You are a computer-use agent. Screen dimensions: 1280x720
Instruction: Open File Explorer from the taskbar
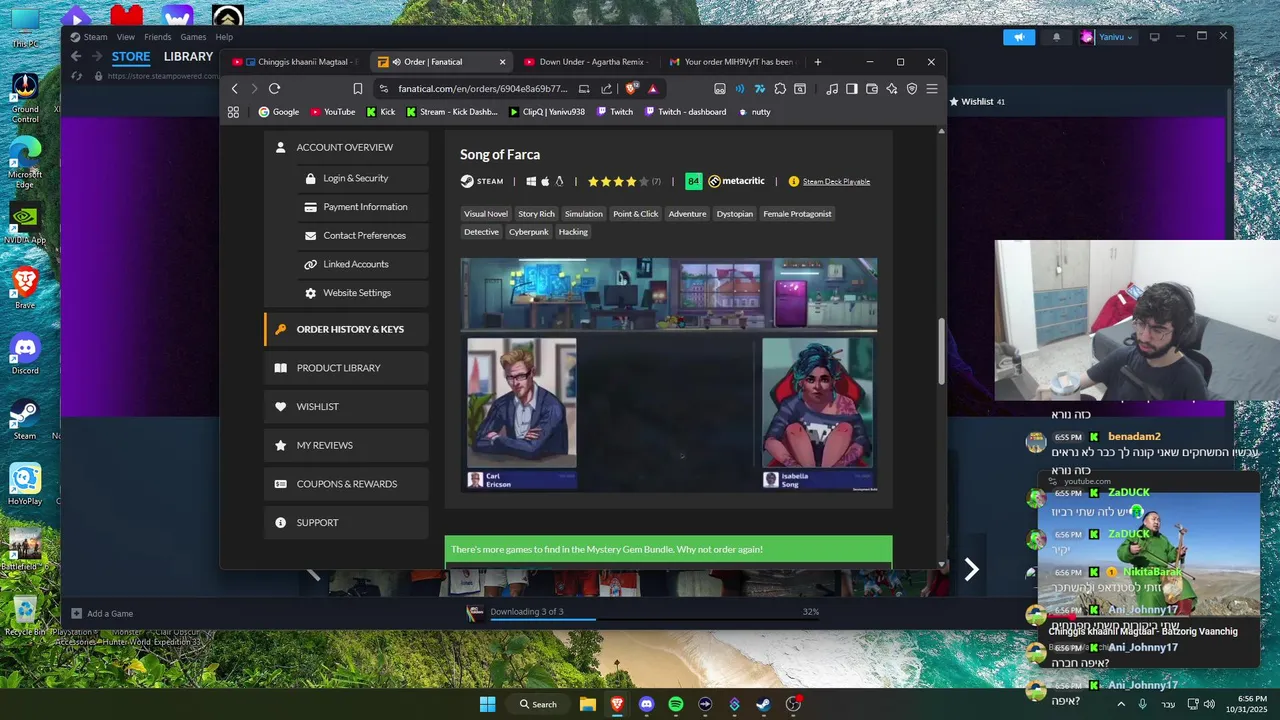(587, 704)
